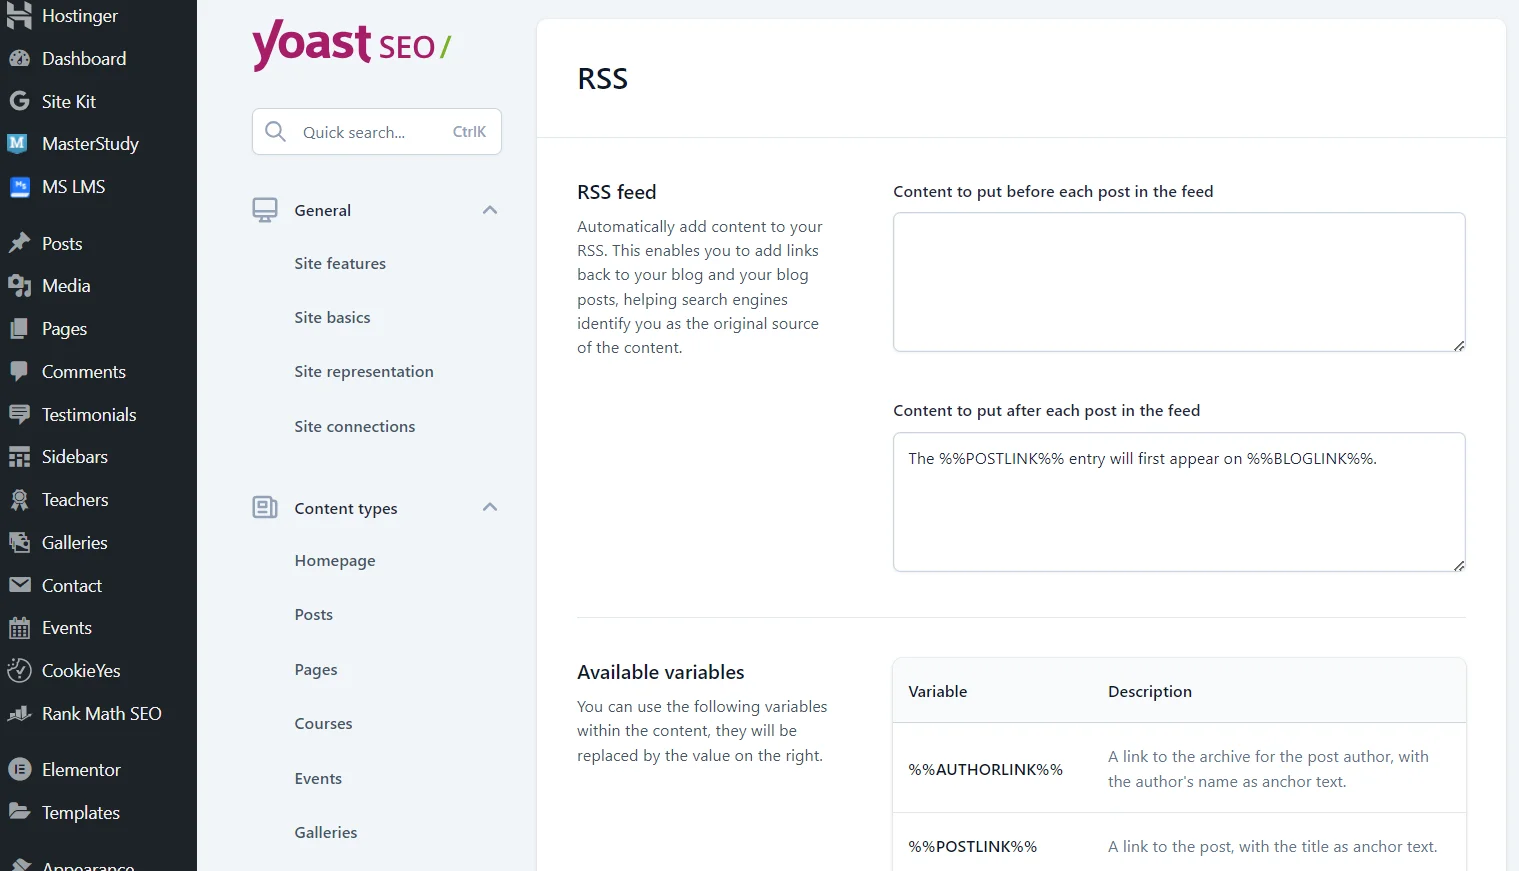Click the General monitor icon
This screenshot has height=871, width=1519.
[265, 210]
